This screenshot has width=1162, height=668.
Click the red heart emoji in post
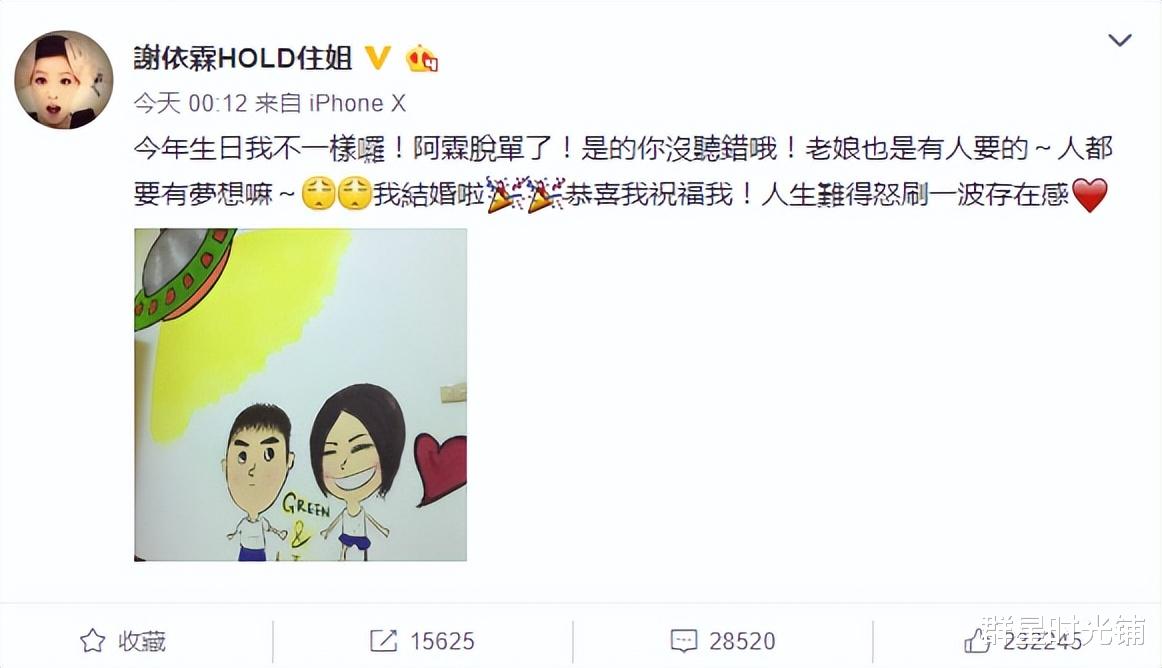pos(1089,195)
